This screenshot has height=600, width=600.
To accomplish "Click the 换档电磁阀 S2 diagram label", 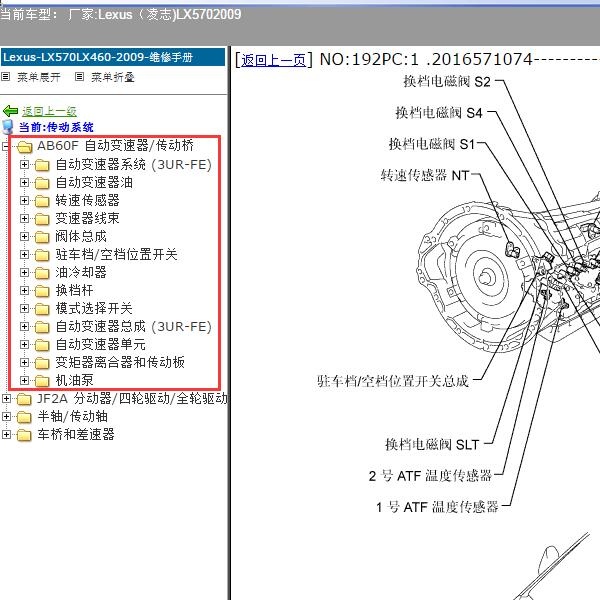I will [447, 82].
